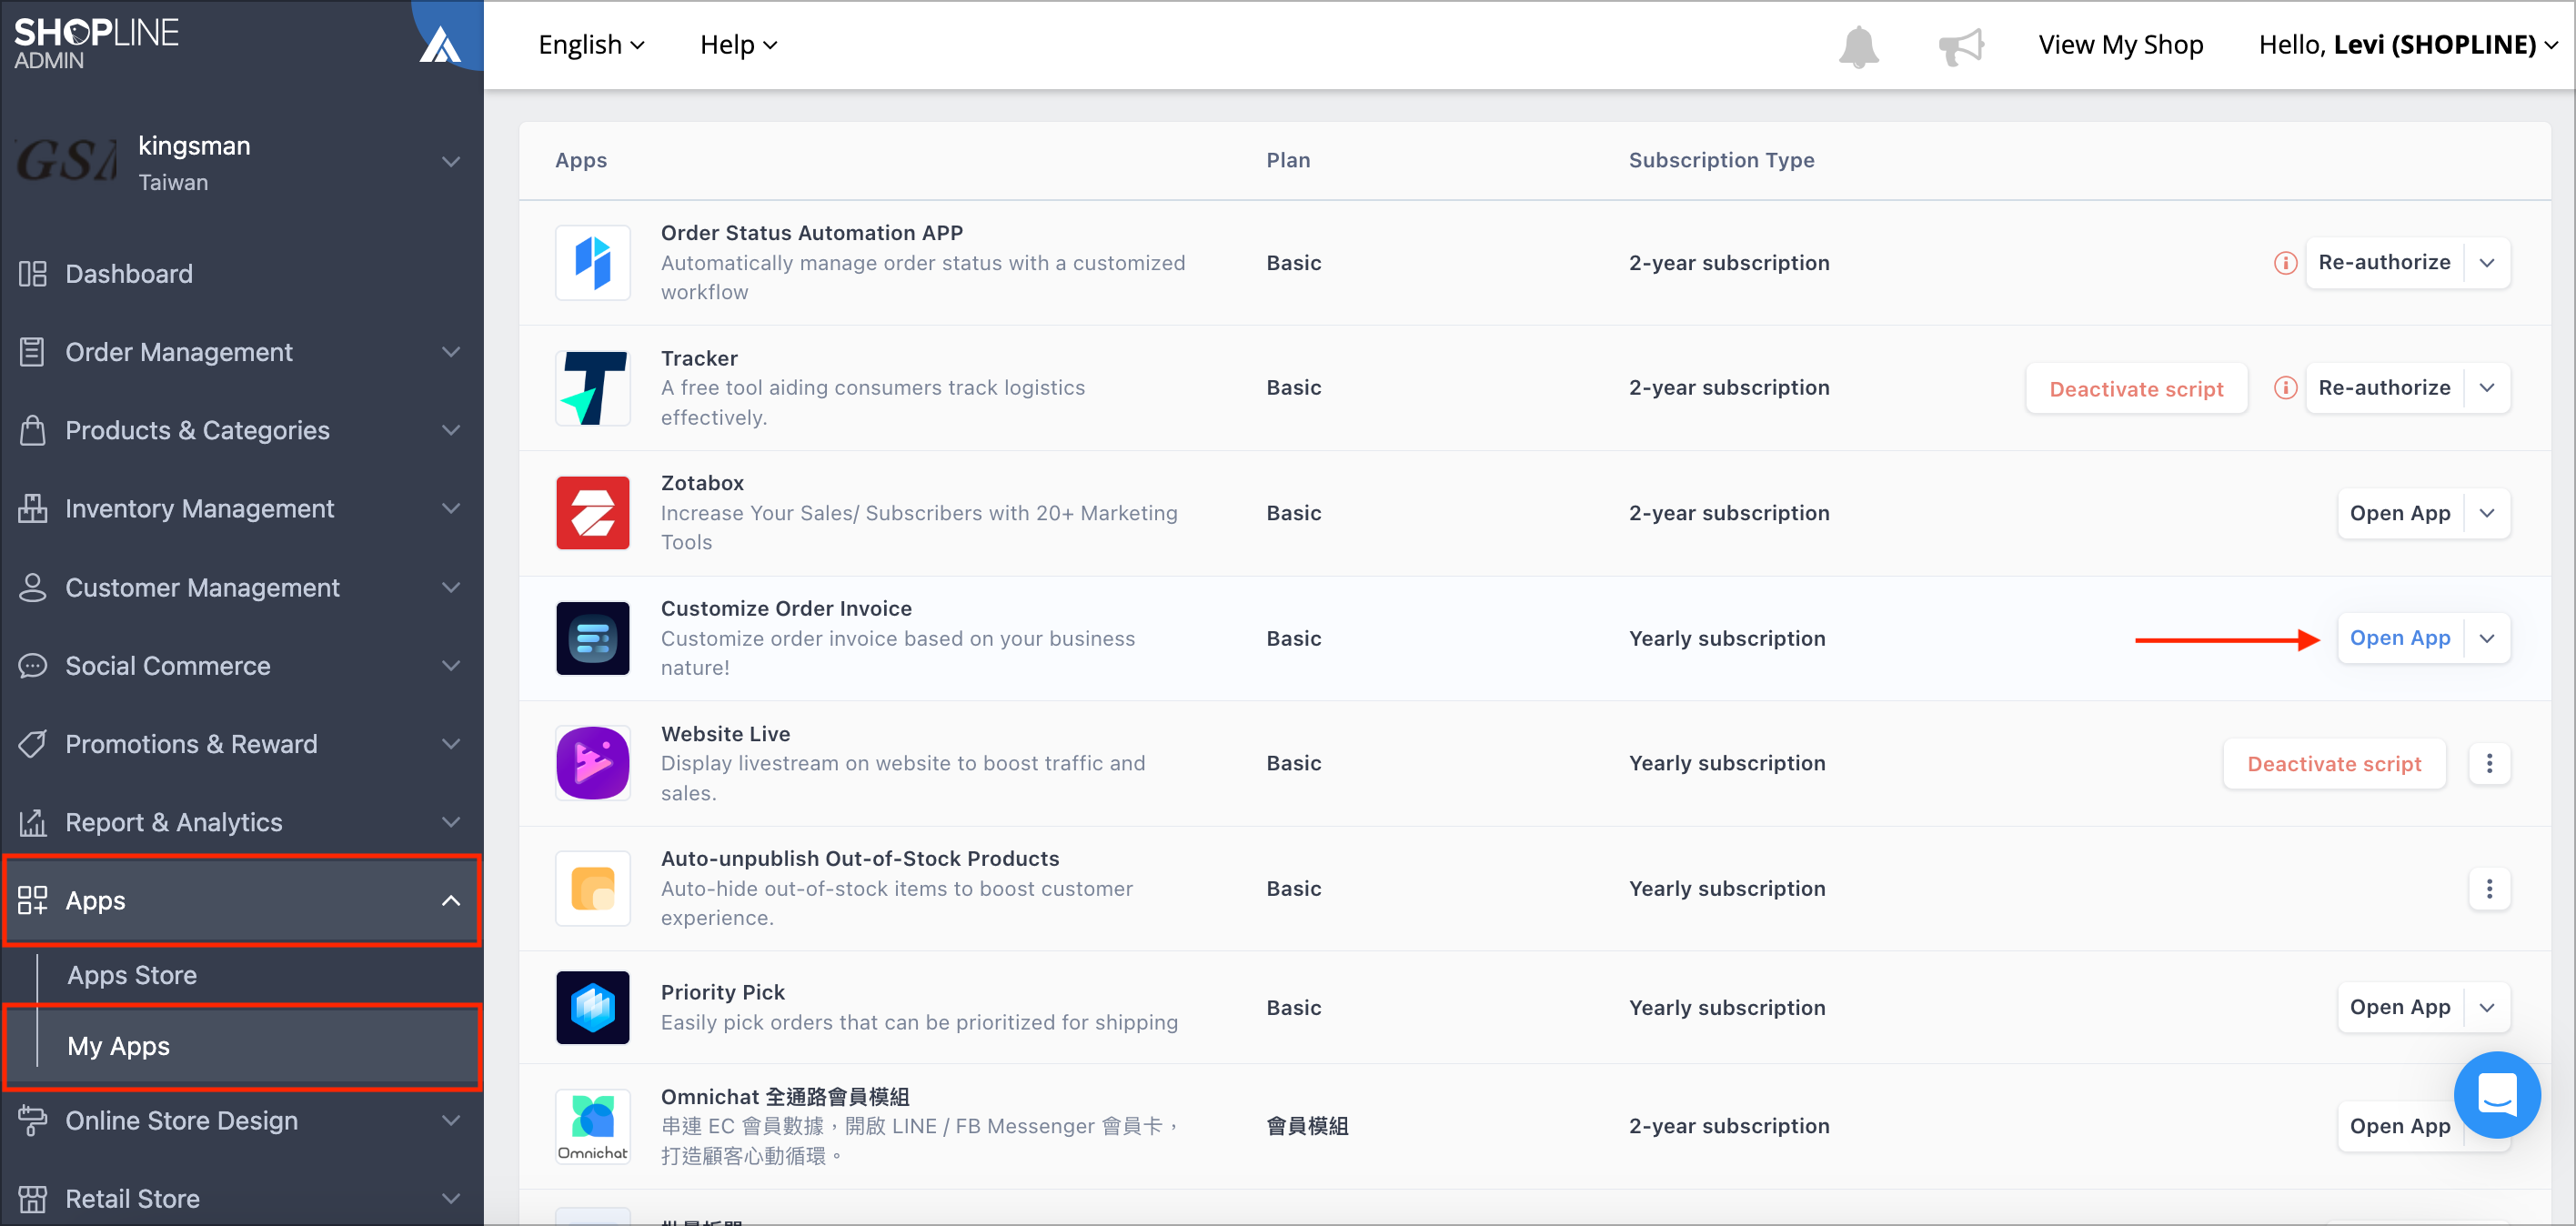Open dropdown arrow beside Priority Pick Open App
Image resolution: width=2576 pixels, height=1226 pixels.
tap(2487, 1007)
